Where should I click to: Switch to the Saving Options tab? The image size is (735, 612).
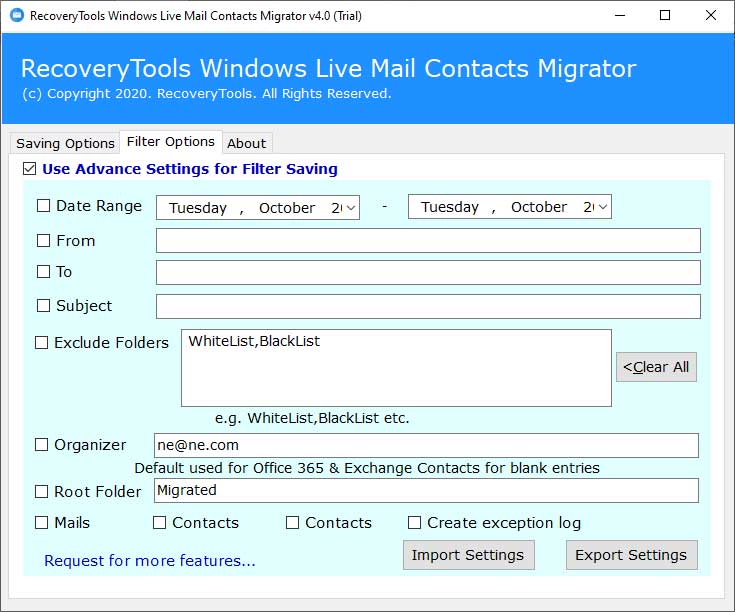click(x=65, y=143)
